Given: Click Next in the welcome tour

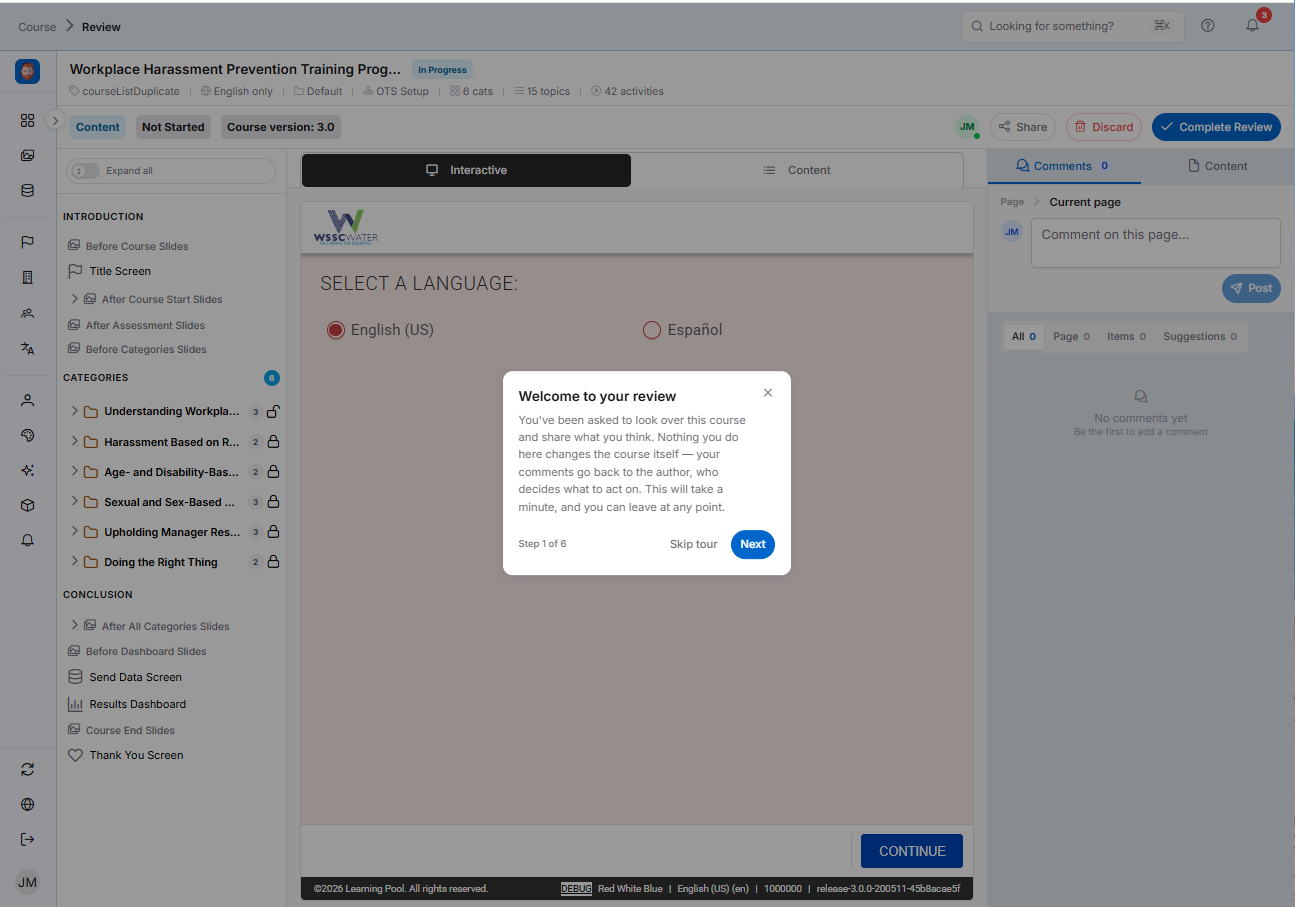Looking at the screenshot, I should (x=753, y=544).
